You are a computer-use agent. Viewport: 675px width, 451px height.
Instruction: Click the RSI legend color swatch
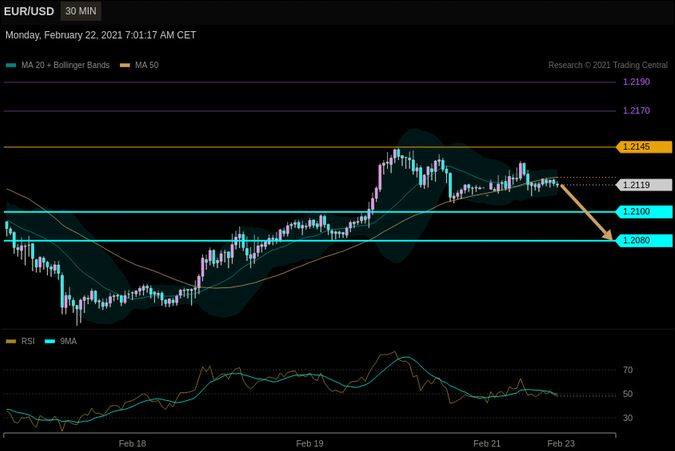click(x=11, y=342)
